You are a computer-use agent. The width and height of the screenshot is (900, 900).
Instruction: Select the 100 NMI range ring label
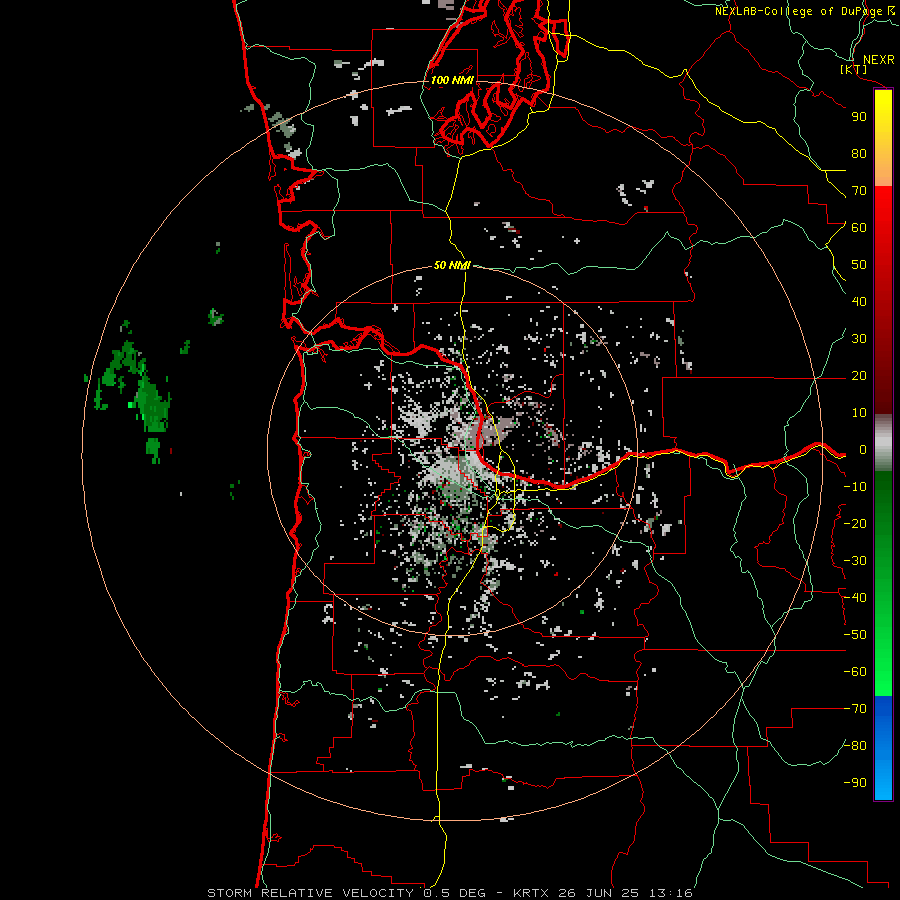pyautogui.click(x=452, y=80)
